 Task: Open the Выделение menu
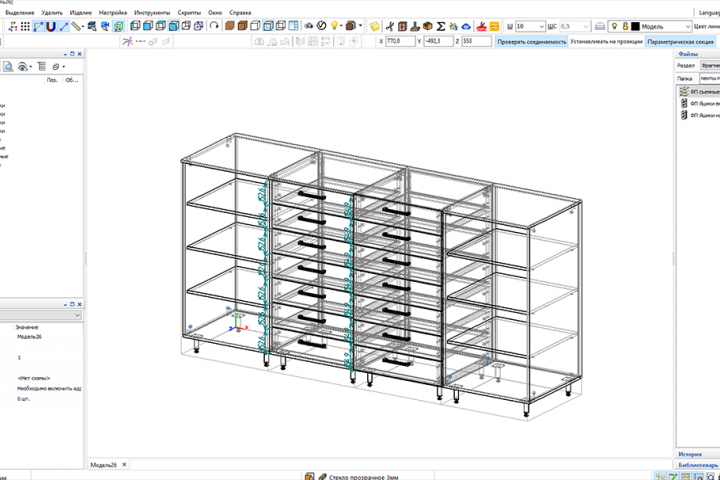20,12
